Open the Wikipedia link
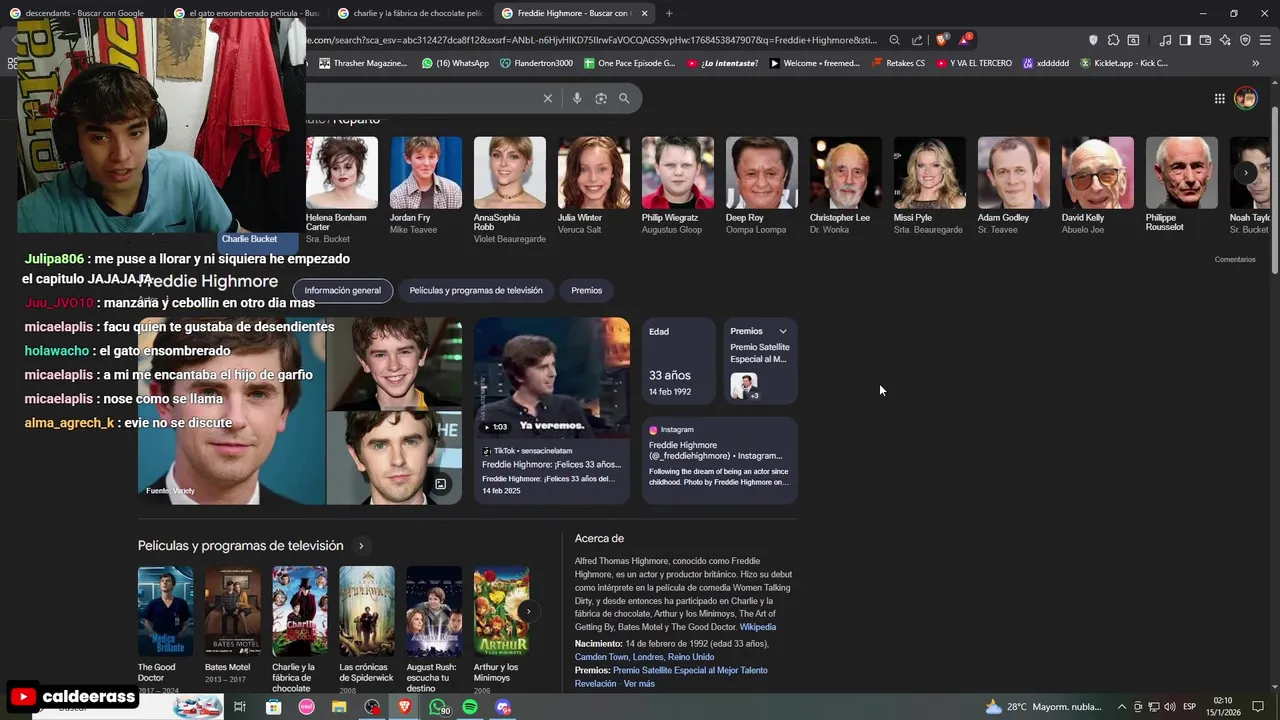 click(758, 627)
